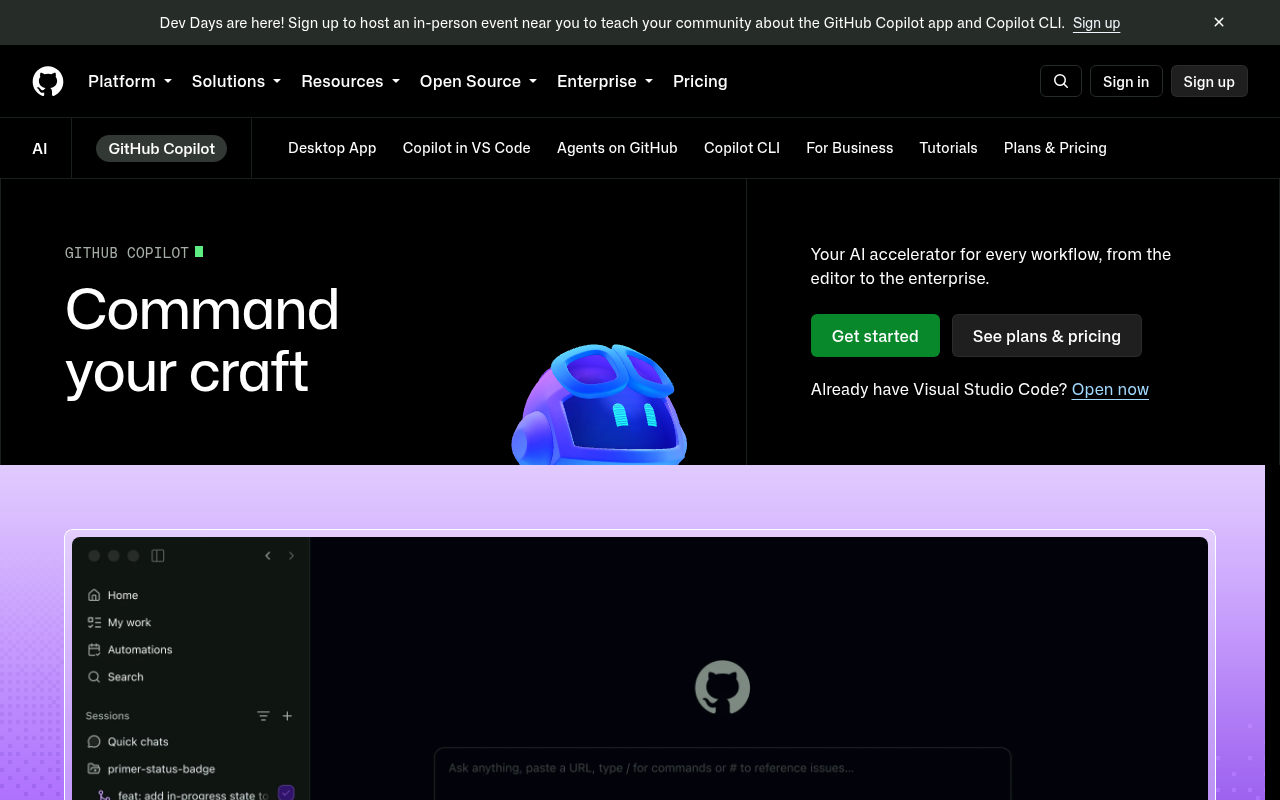Select Search label in app sidebar
The width and height of the screenshot is (1280, 800).
click(x=126, y=677)
